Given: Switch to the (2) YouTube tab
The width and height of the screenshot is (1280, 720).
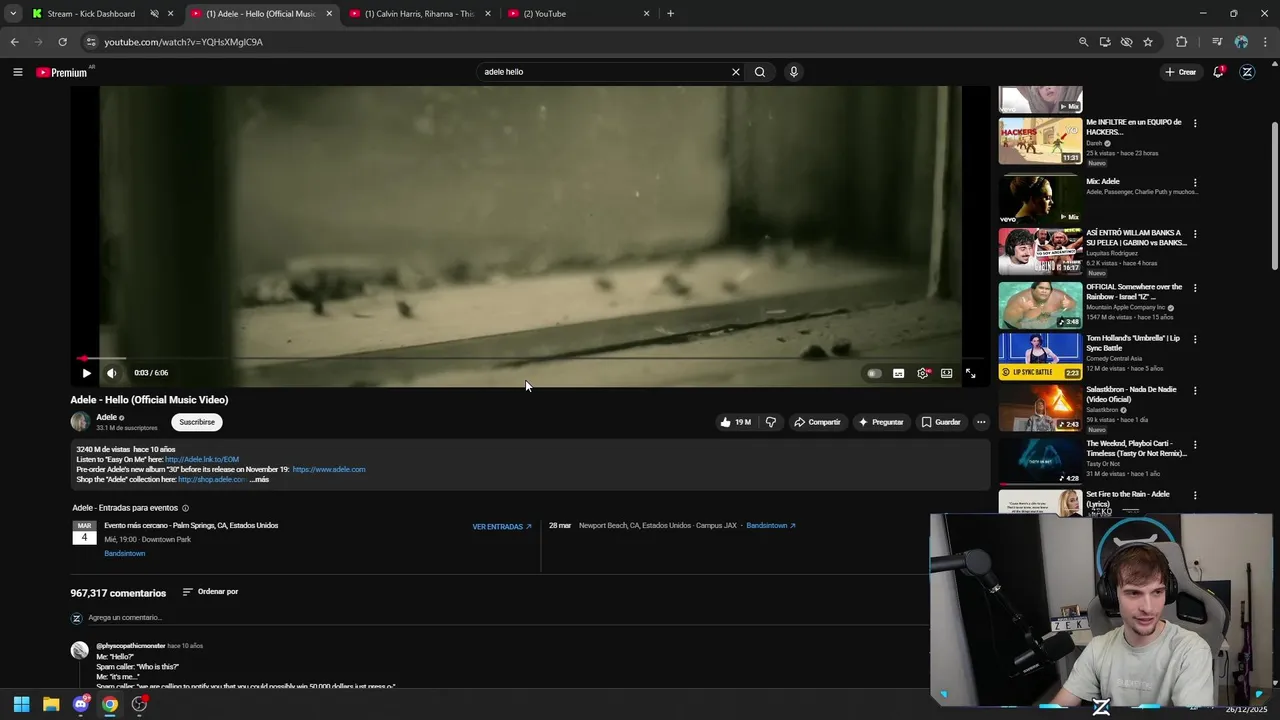Looking at the screenshot, I should pos(578,14).
